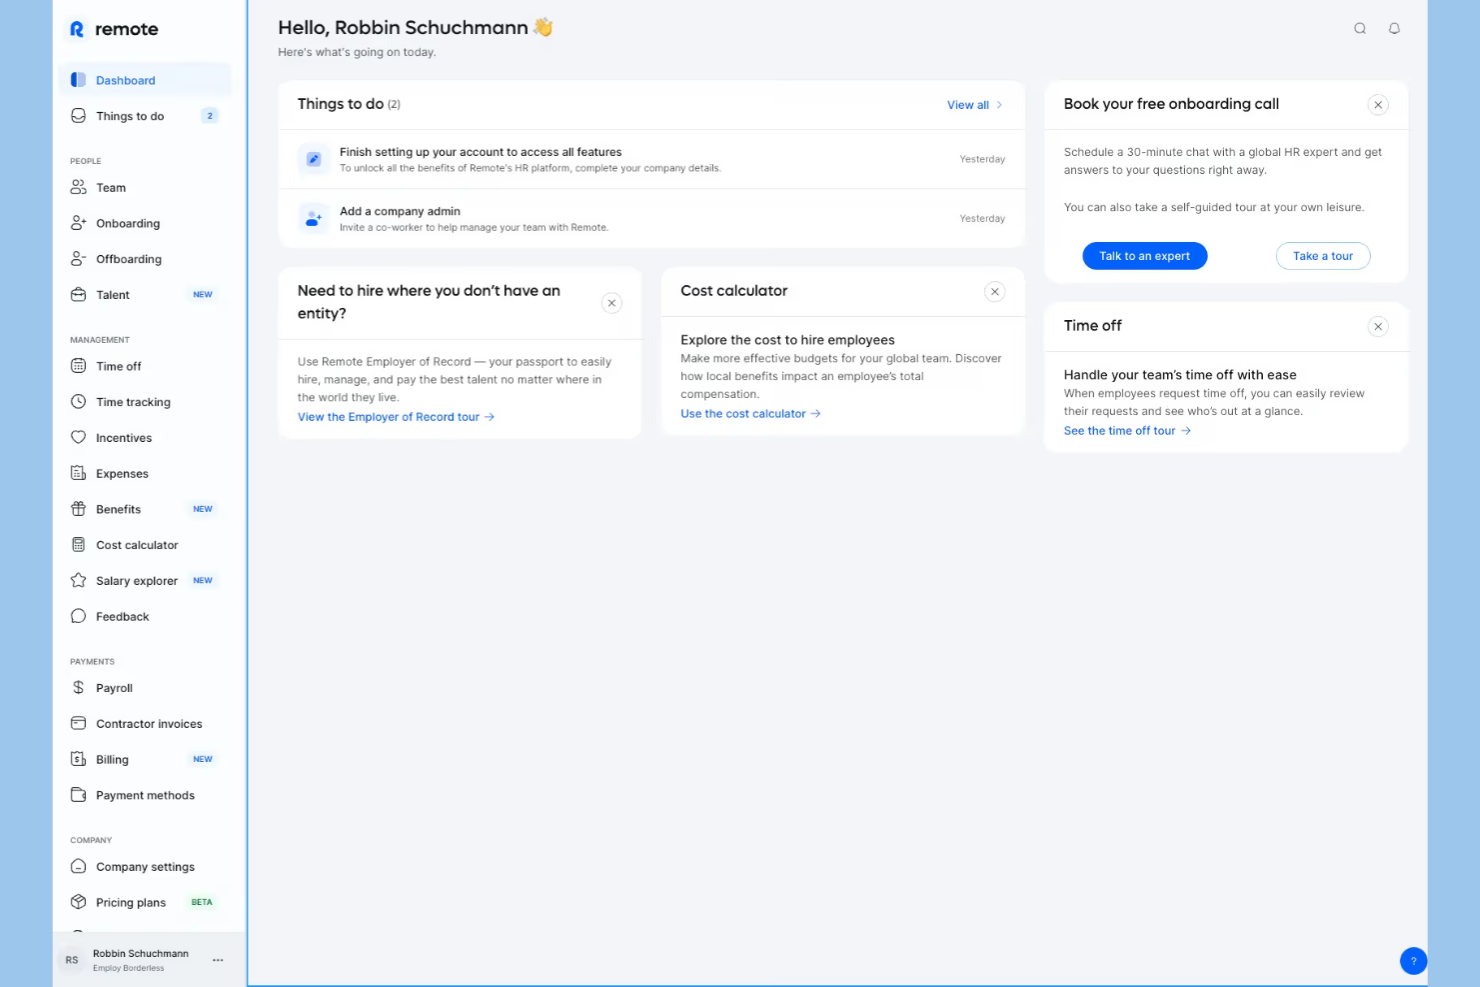Click the Contractor invoices label
Viewport: 1480px width, 987px height.
[x=149, y=724]
